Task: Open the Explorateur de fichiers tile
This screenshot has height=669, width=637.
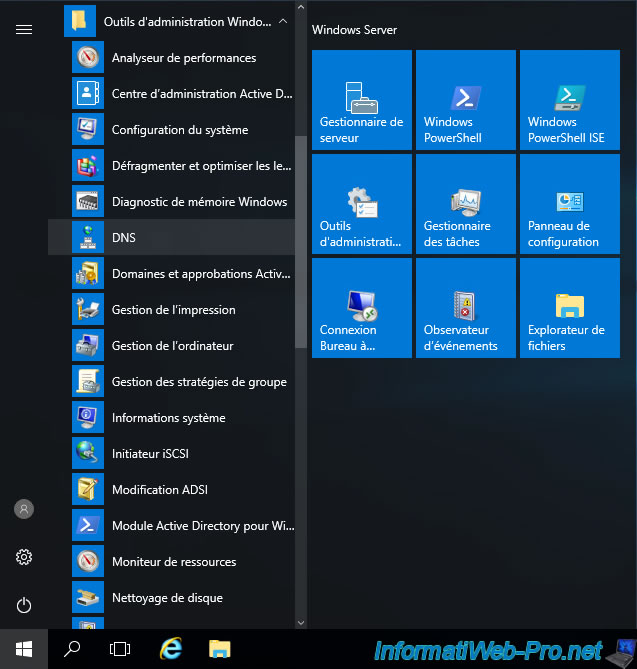Action: 570,308
